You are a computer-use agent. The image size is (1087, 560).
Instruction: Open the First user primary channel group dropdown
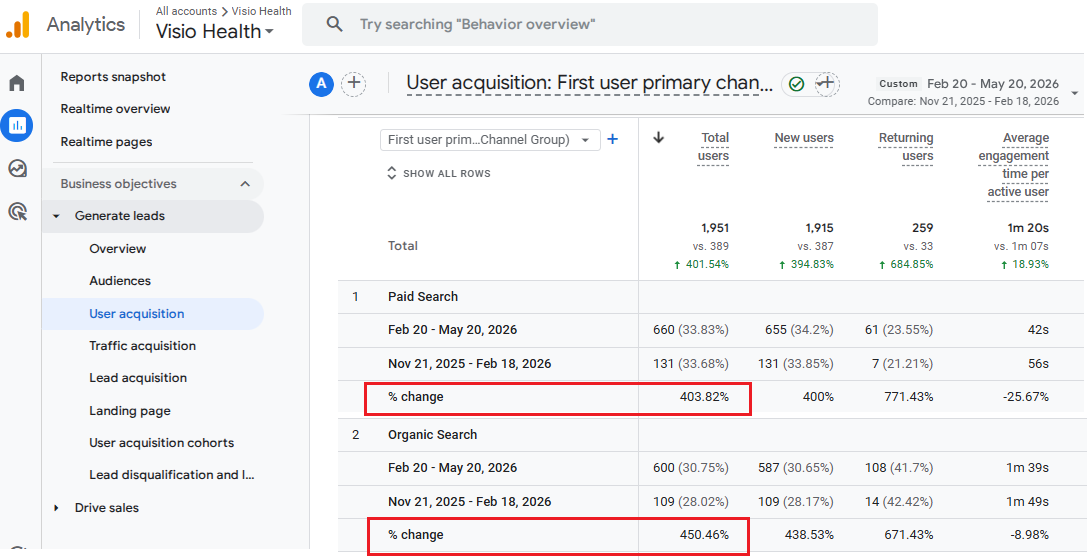click(490, 139)
